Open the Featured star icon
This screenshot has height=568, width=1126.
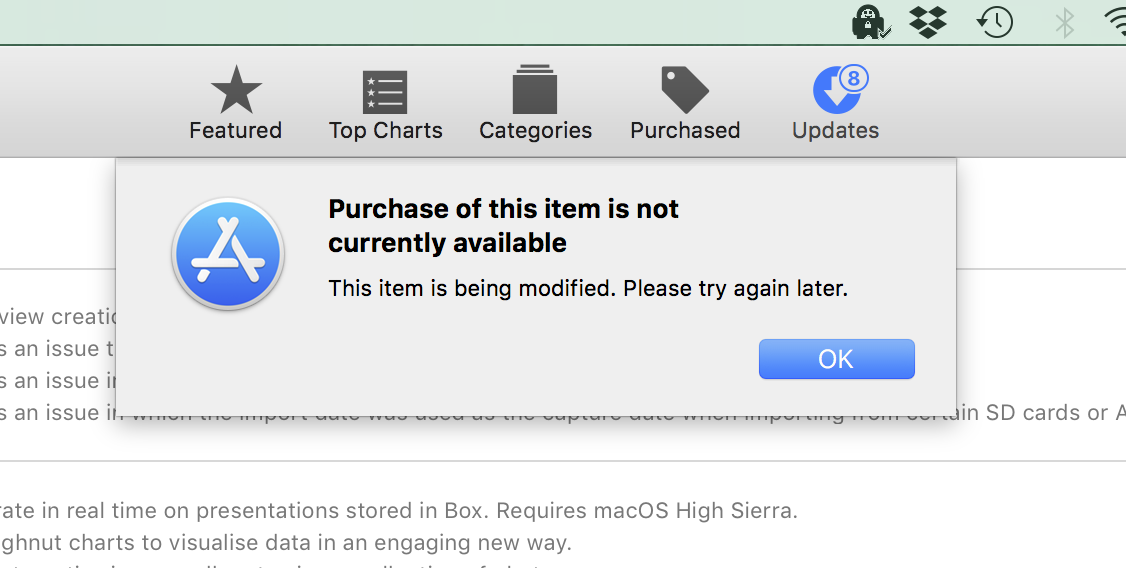point(236,90)
